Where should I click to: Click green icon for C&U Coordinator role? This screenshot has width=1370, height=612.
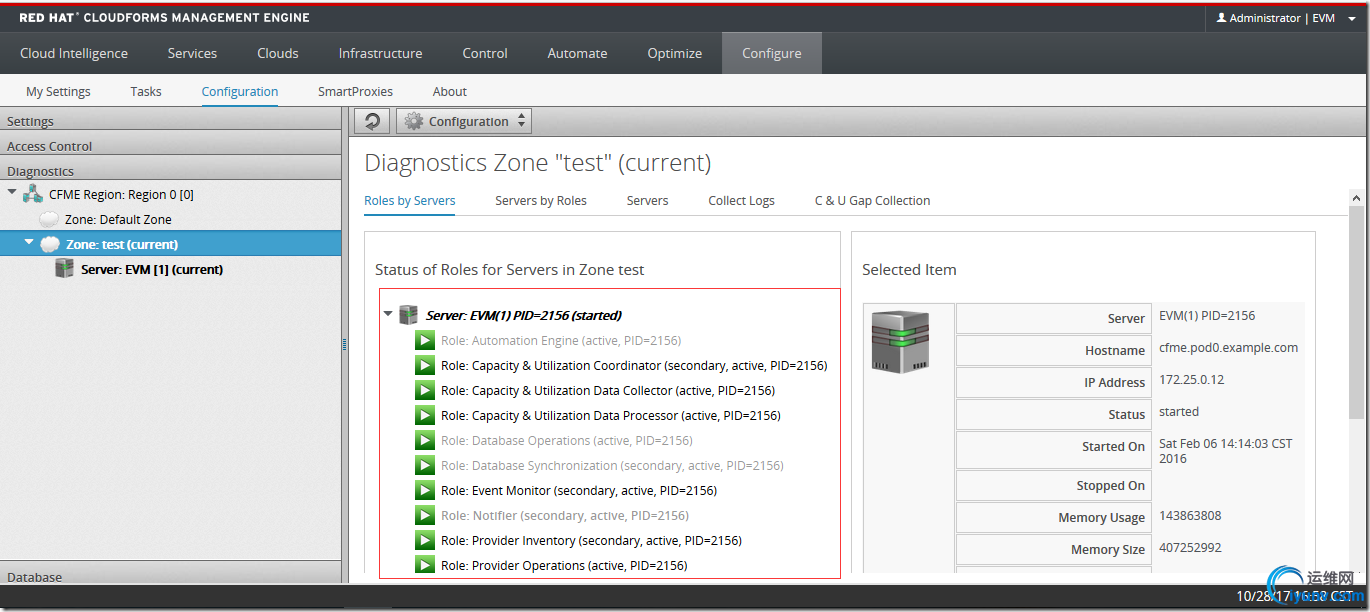425,365
